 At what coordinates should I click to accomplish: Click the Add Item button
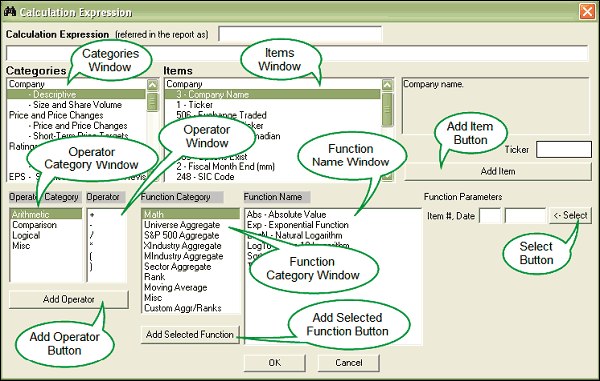pos(498,171)
